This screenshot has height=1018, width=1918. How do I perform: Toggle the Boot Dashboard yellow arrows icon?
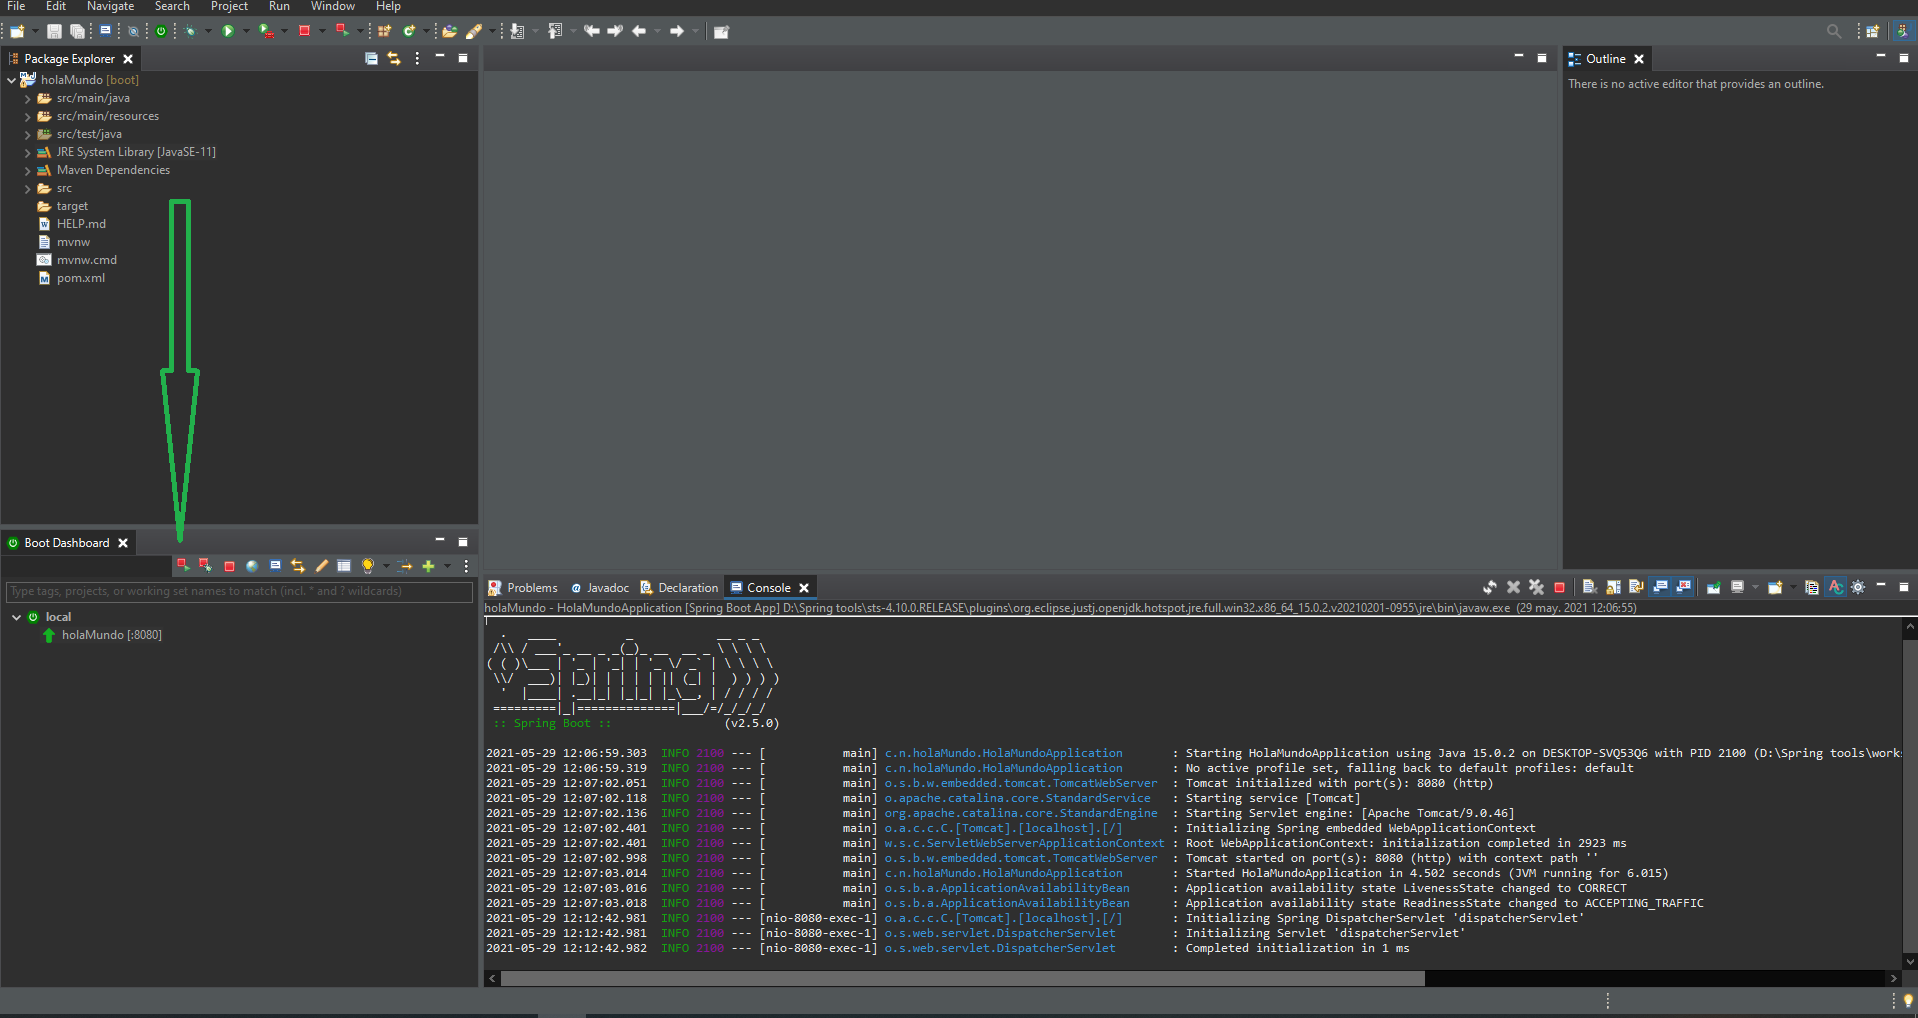pyautogui.click(x=298, y=566)
